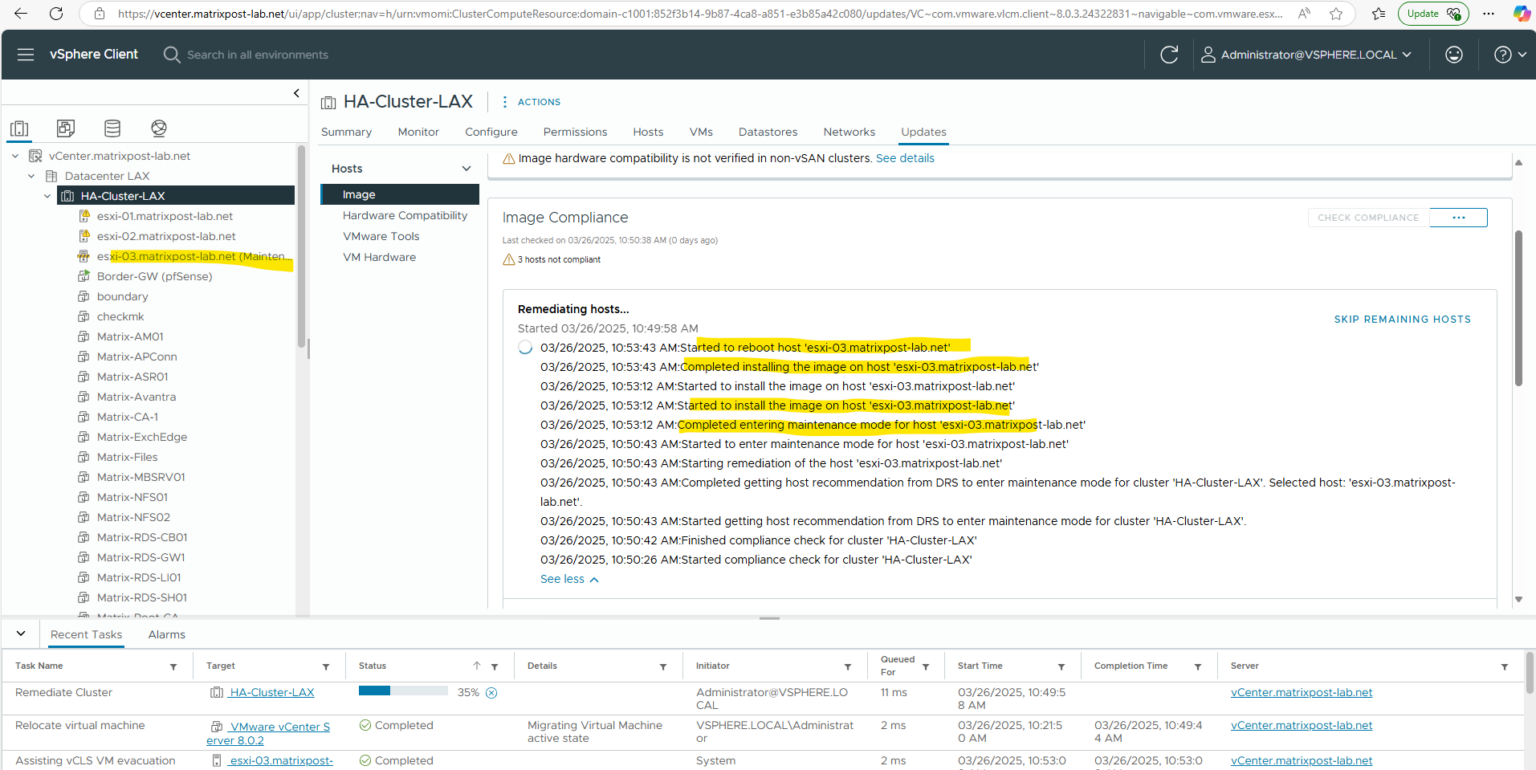Cancel the Remediate Cluster task

point(490,691)
